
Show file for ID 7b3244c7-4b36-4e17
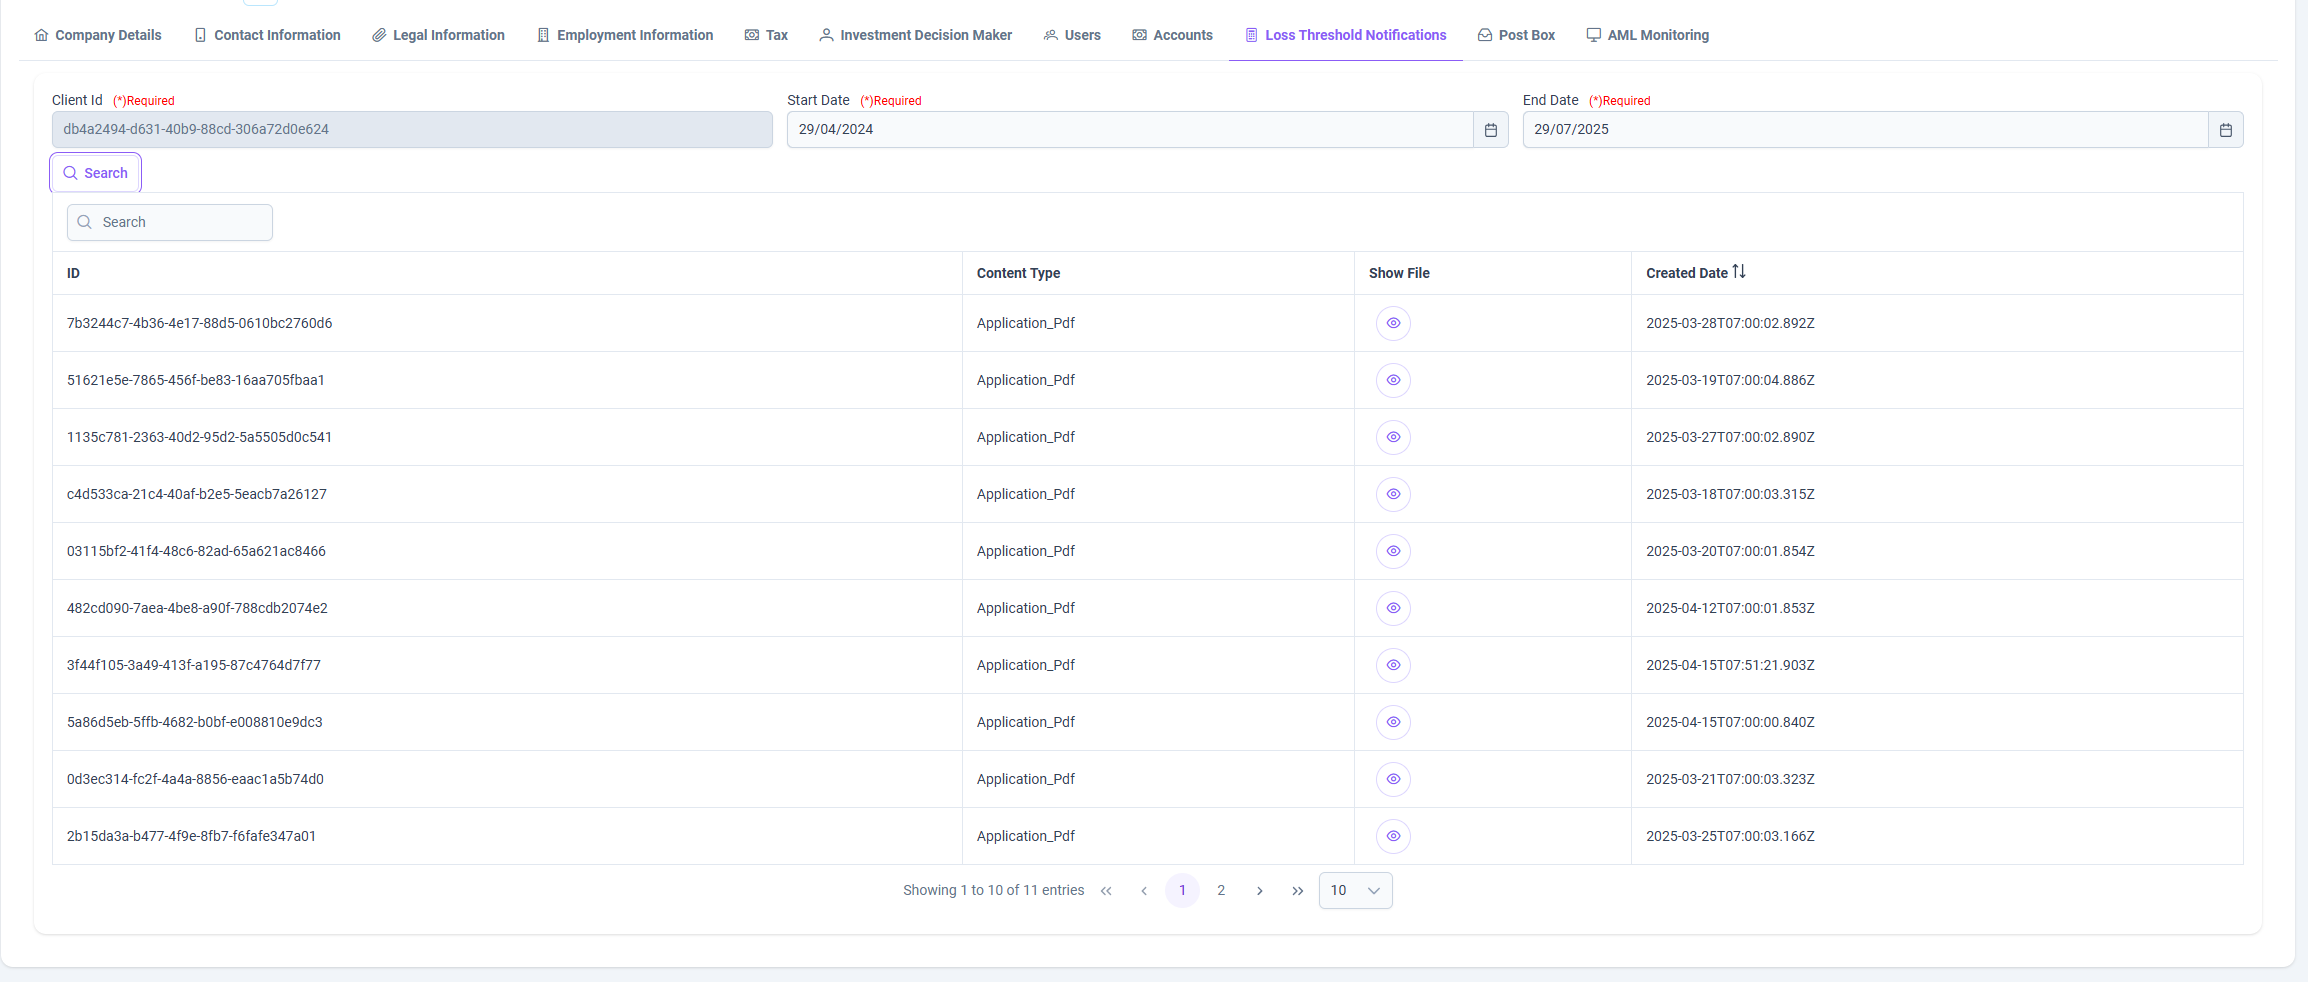click(x=1393, y=323)
